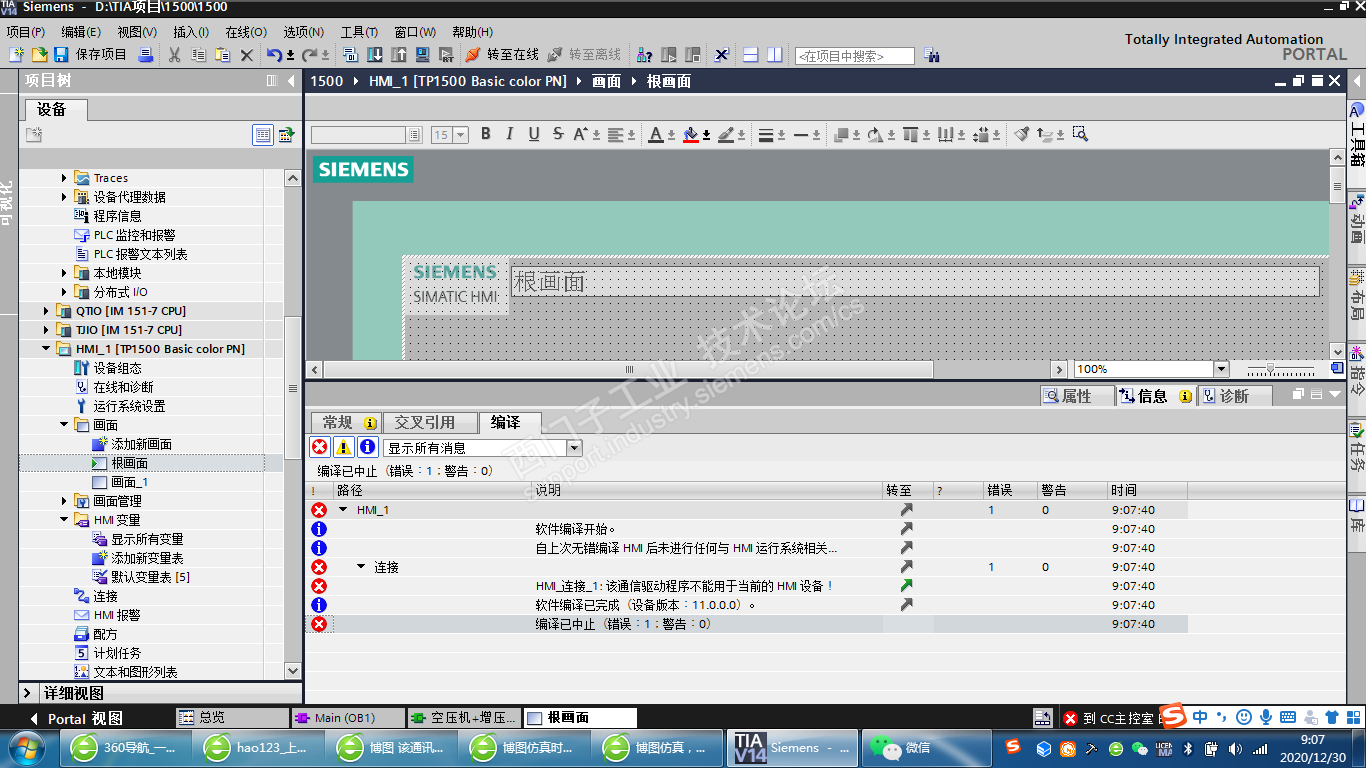The width and height of the screenshot is (1366, 768).
Task: Click the Split editor vertically icon
Action: (775, 55)
